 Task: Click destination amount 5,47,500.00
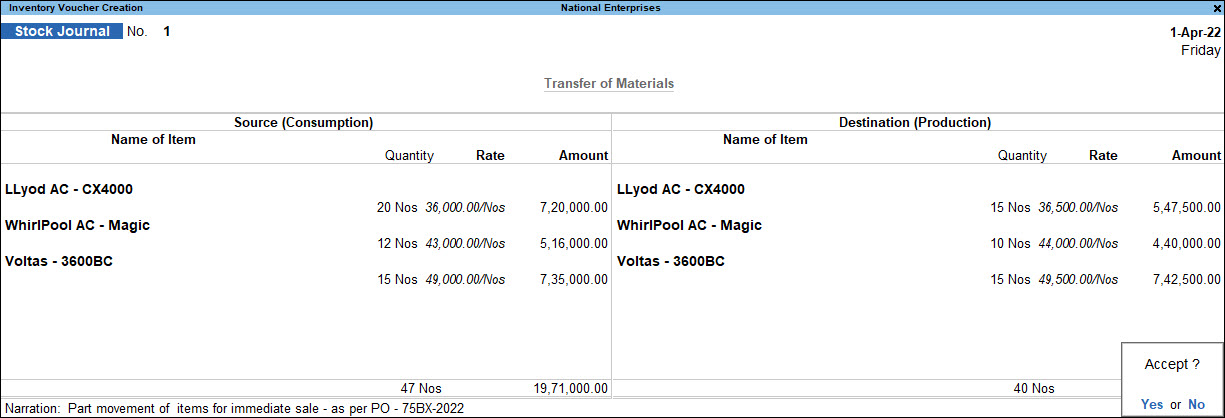click(x=1186, y=207)
